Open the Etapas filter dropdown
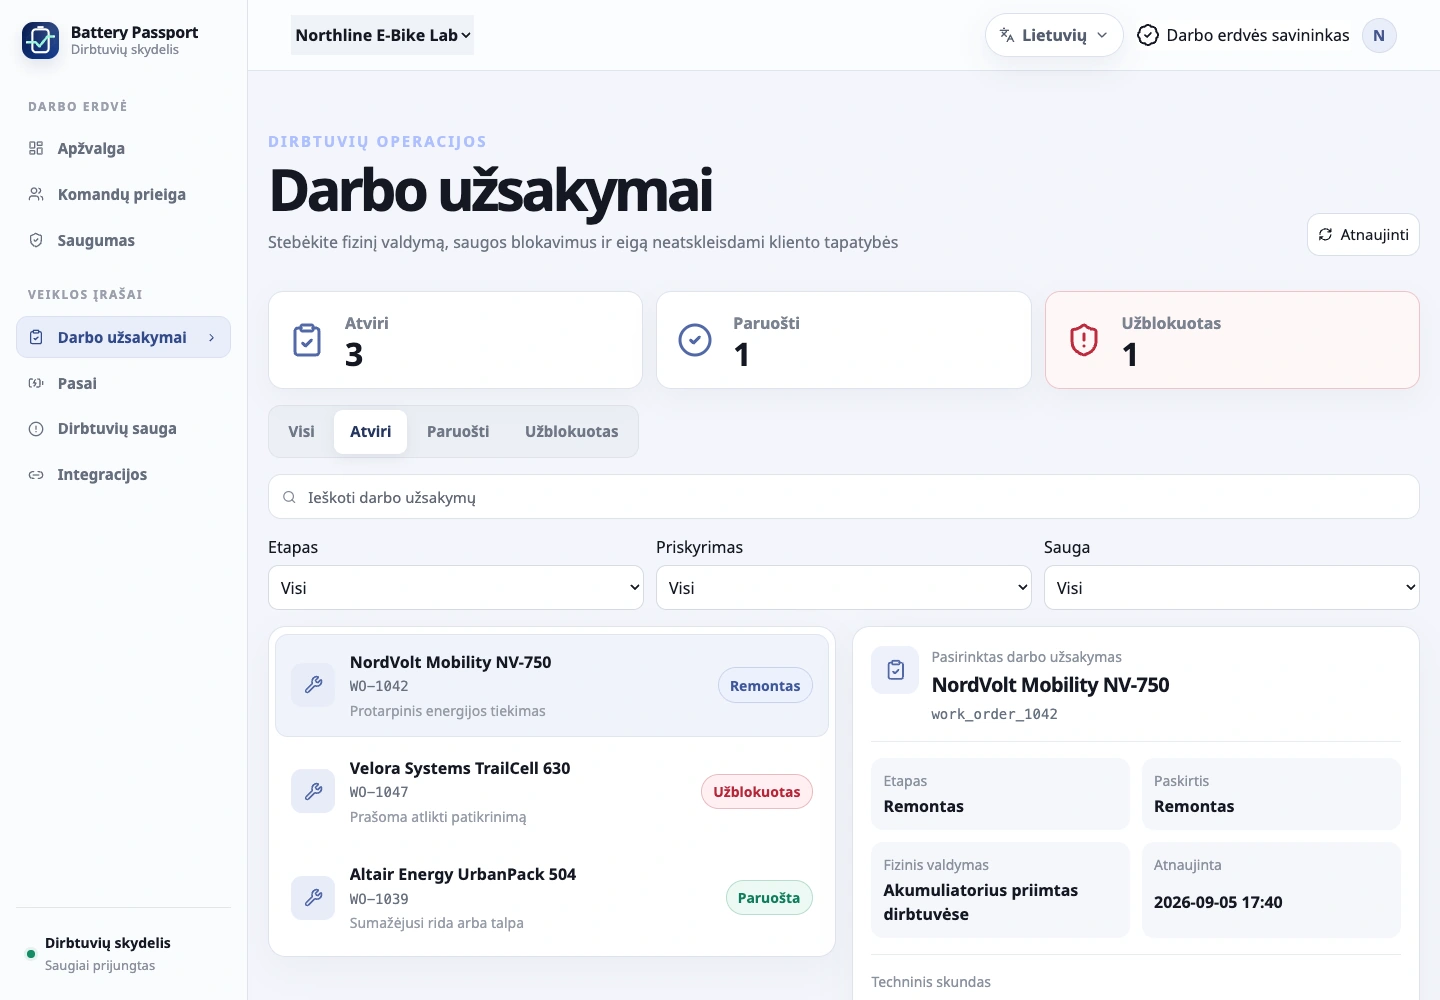 click(x=456, y=588)
